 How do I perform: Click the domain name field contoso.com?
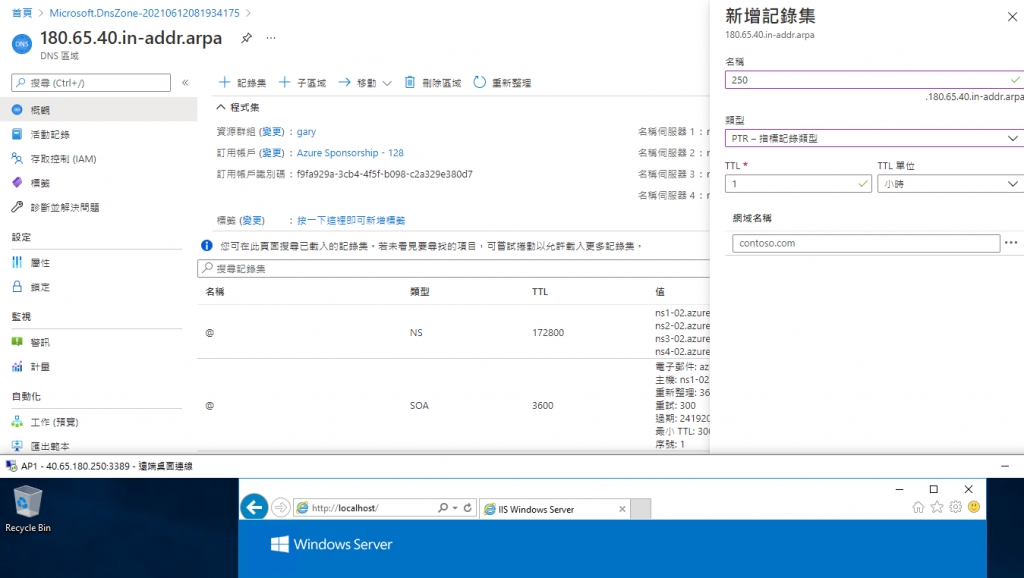(866, 243)
